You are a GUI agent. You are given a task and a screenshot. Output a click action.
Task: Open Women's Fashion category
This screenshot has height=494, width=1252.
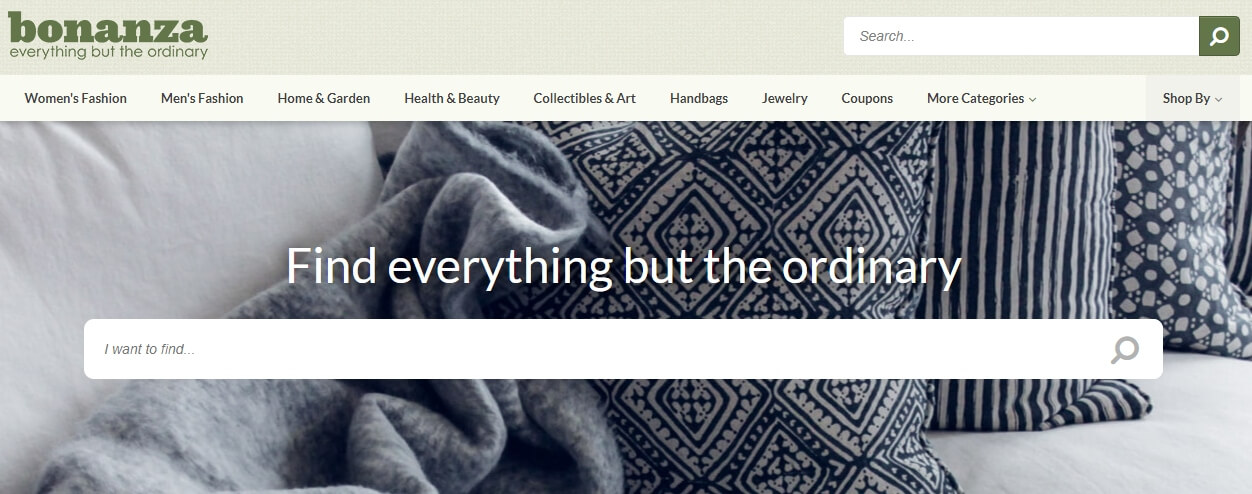click(76, 98)
